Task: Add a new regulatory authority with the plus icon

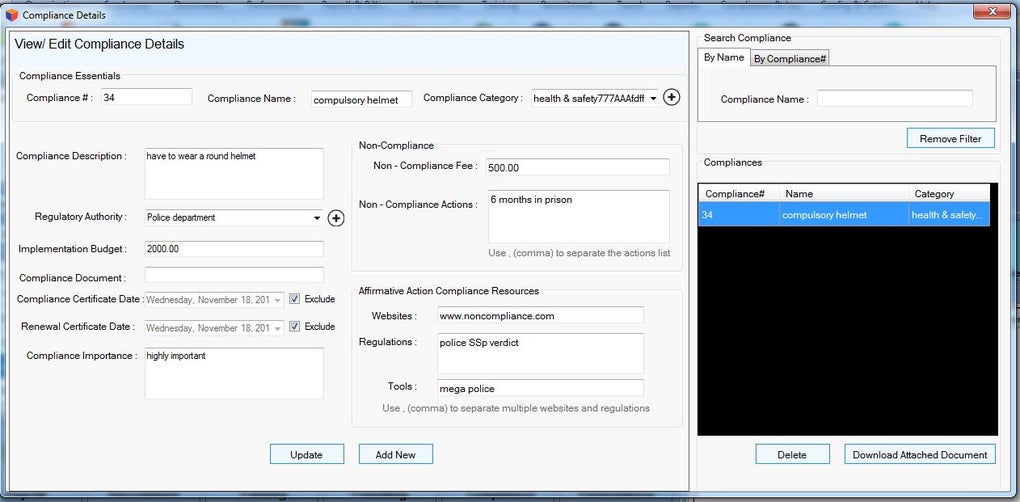Action: click(336, 218)
